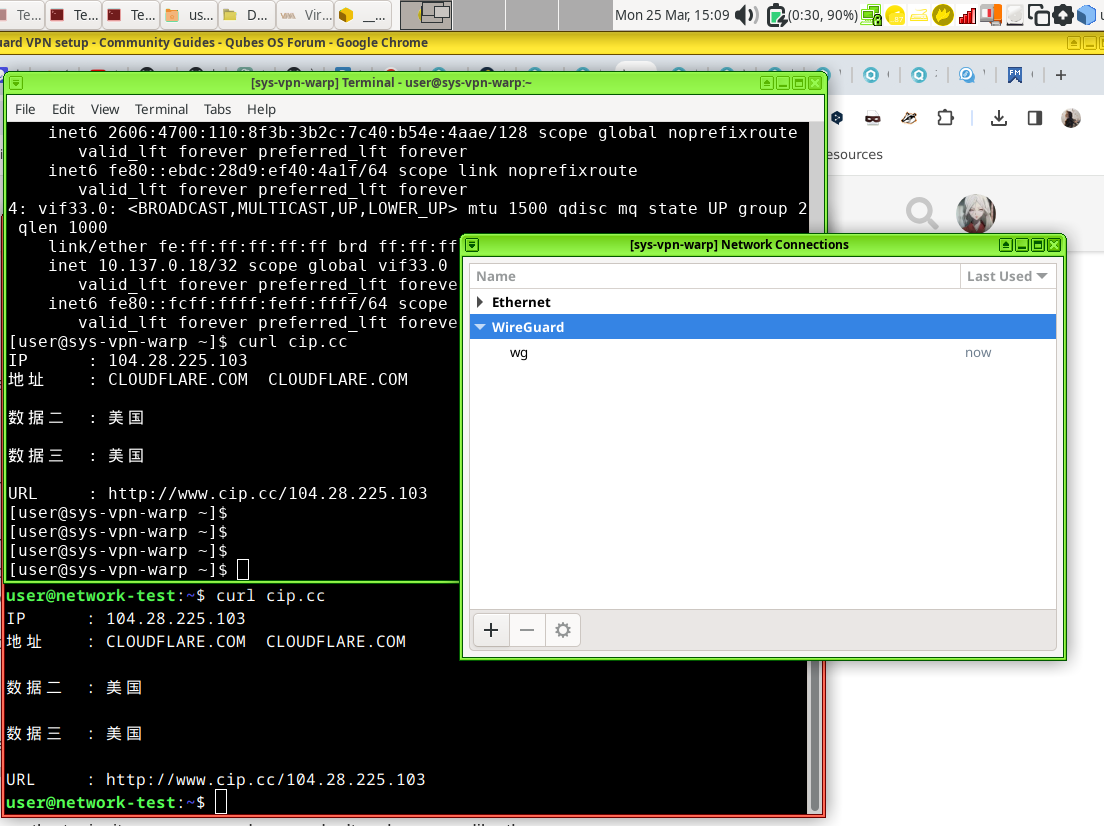Open the forum user avatar menu
The image size is (1104, 826).
[975, 212]
